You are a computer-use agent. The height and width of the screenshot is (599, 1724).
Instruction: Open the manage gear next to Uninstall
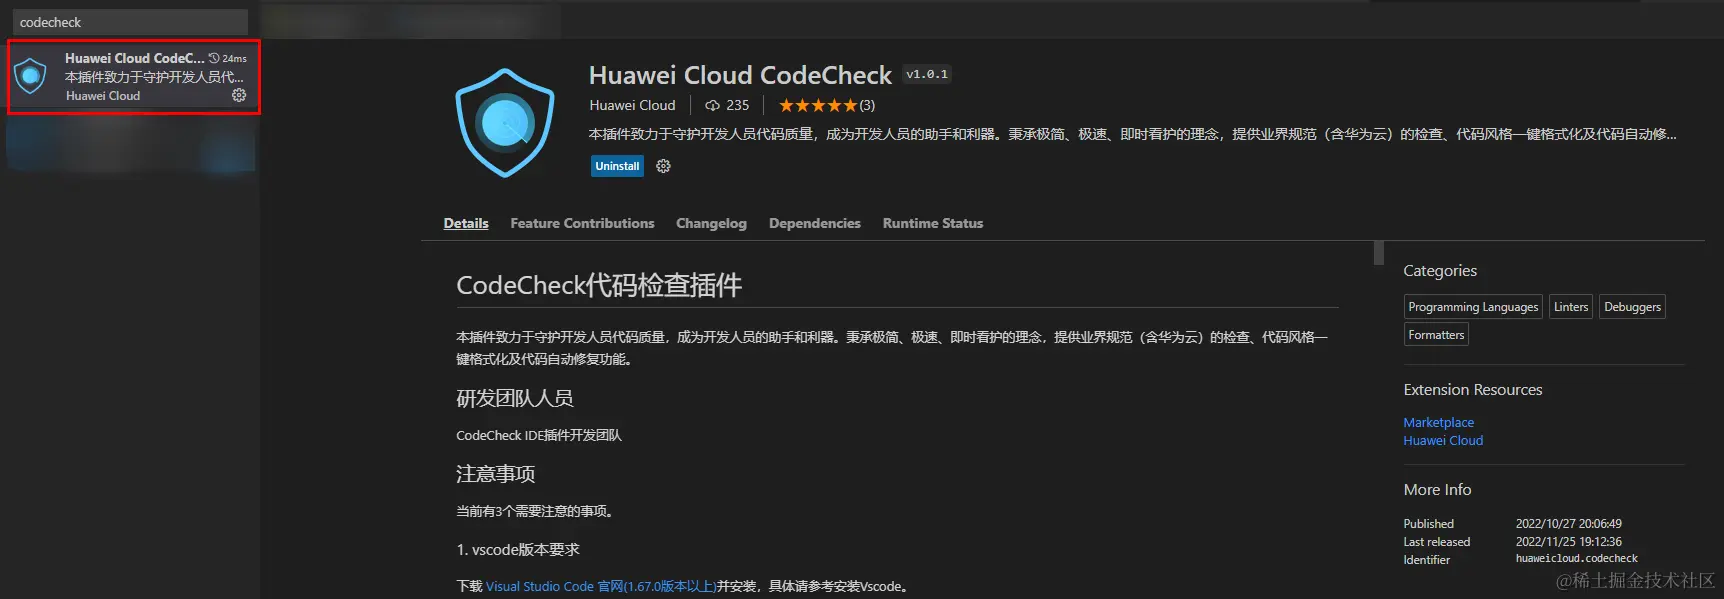[x=663, y=166]
